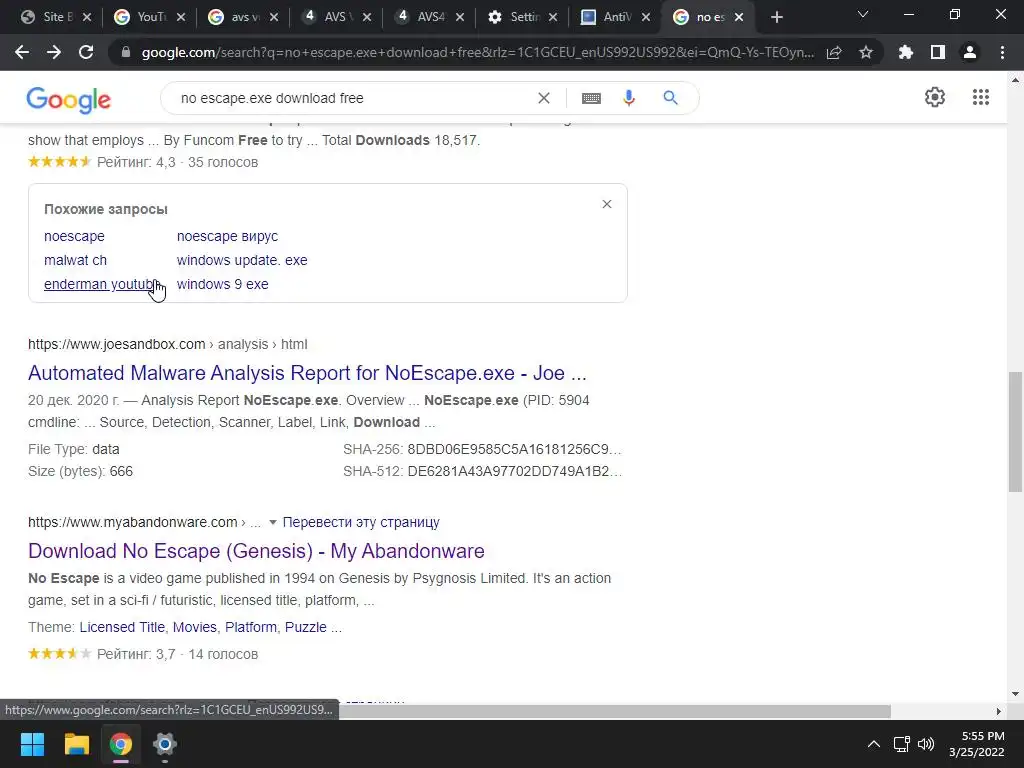1024x768 pixels.
Task: Open Chrome three-dot menu
Action: point(1002,52)
